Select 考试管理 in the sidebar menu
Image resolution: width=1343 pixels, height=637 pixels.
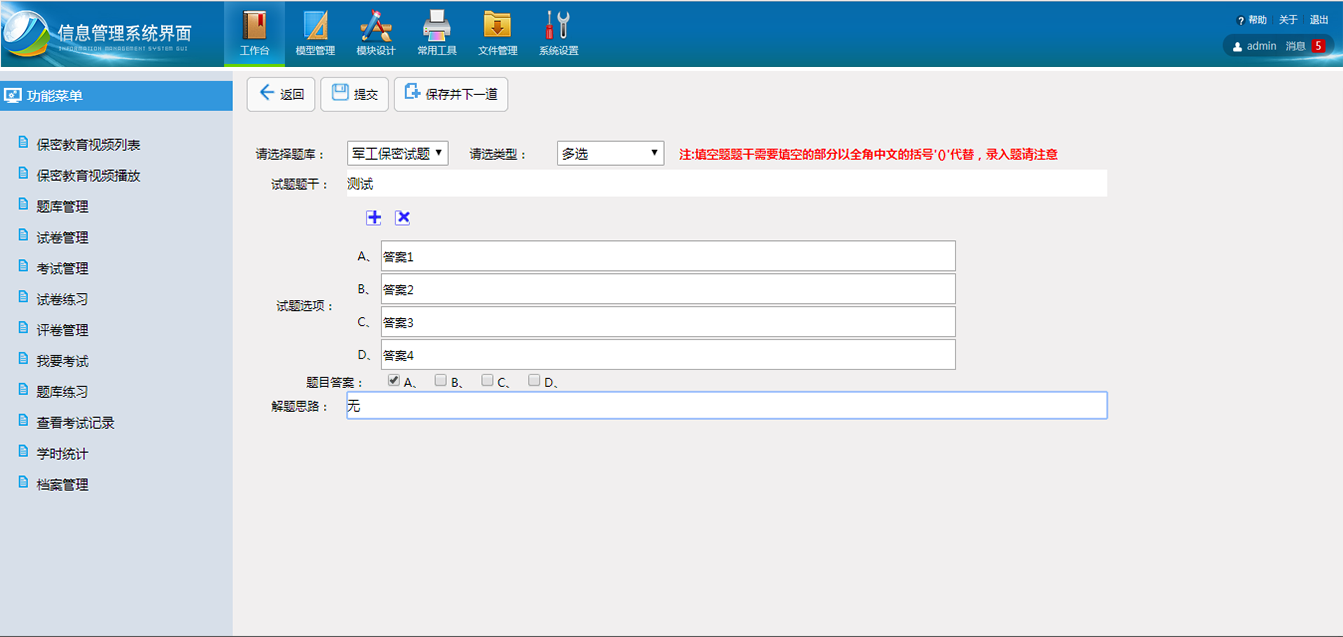coord(62,269)
